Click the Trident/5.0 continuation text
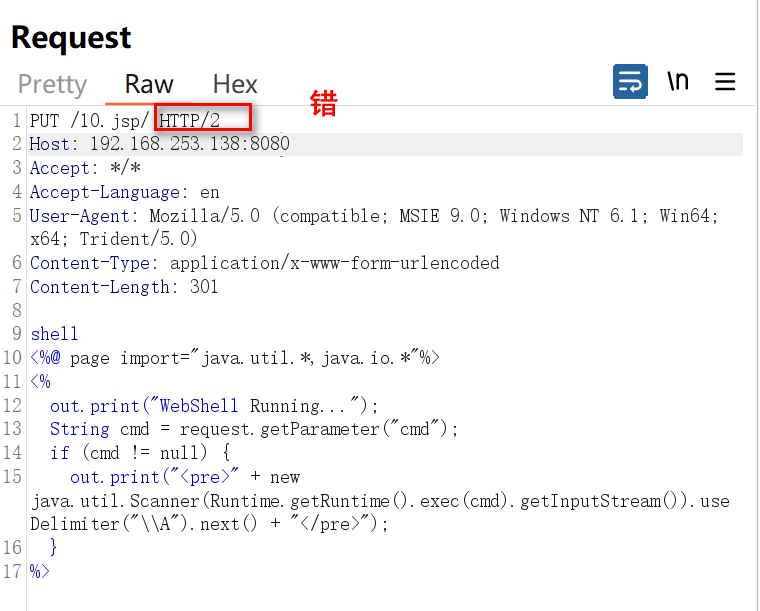760x611 pixels. (x=139, y=239)
